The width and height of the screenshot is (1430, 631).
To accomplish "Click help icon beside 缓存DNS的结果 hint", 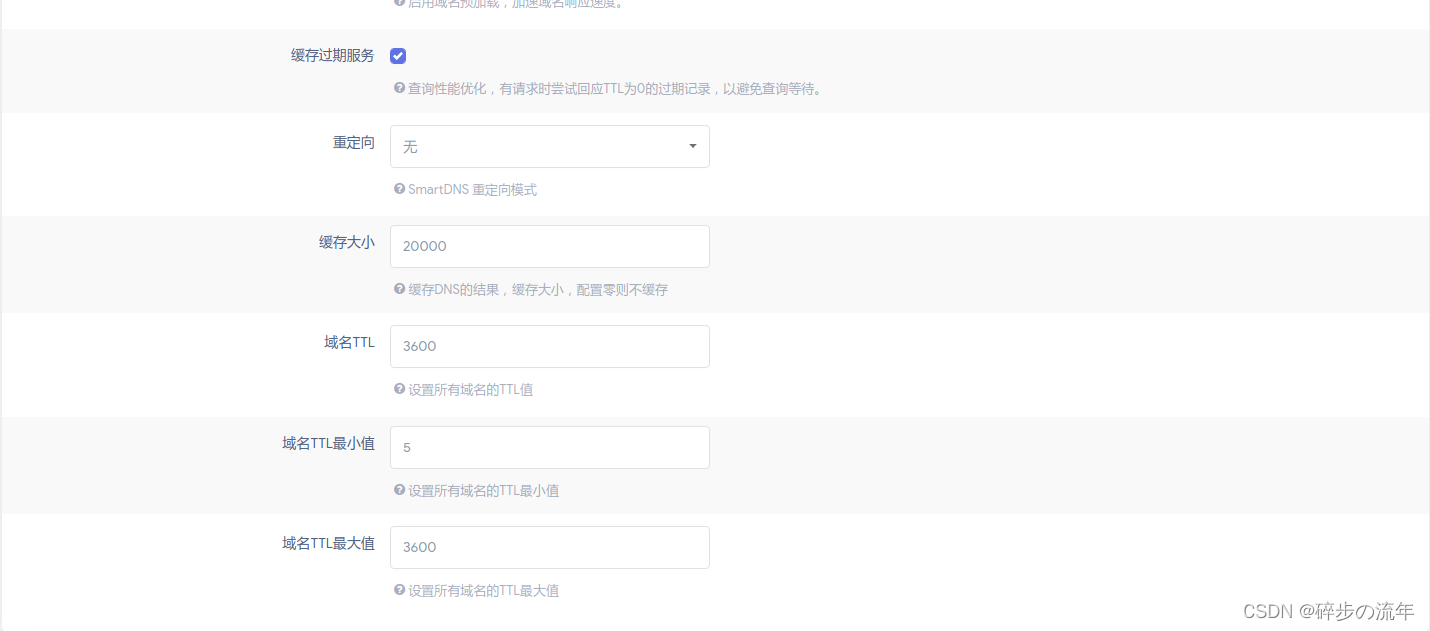I will [400, 289].
